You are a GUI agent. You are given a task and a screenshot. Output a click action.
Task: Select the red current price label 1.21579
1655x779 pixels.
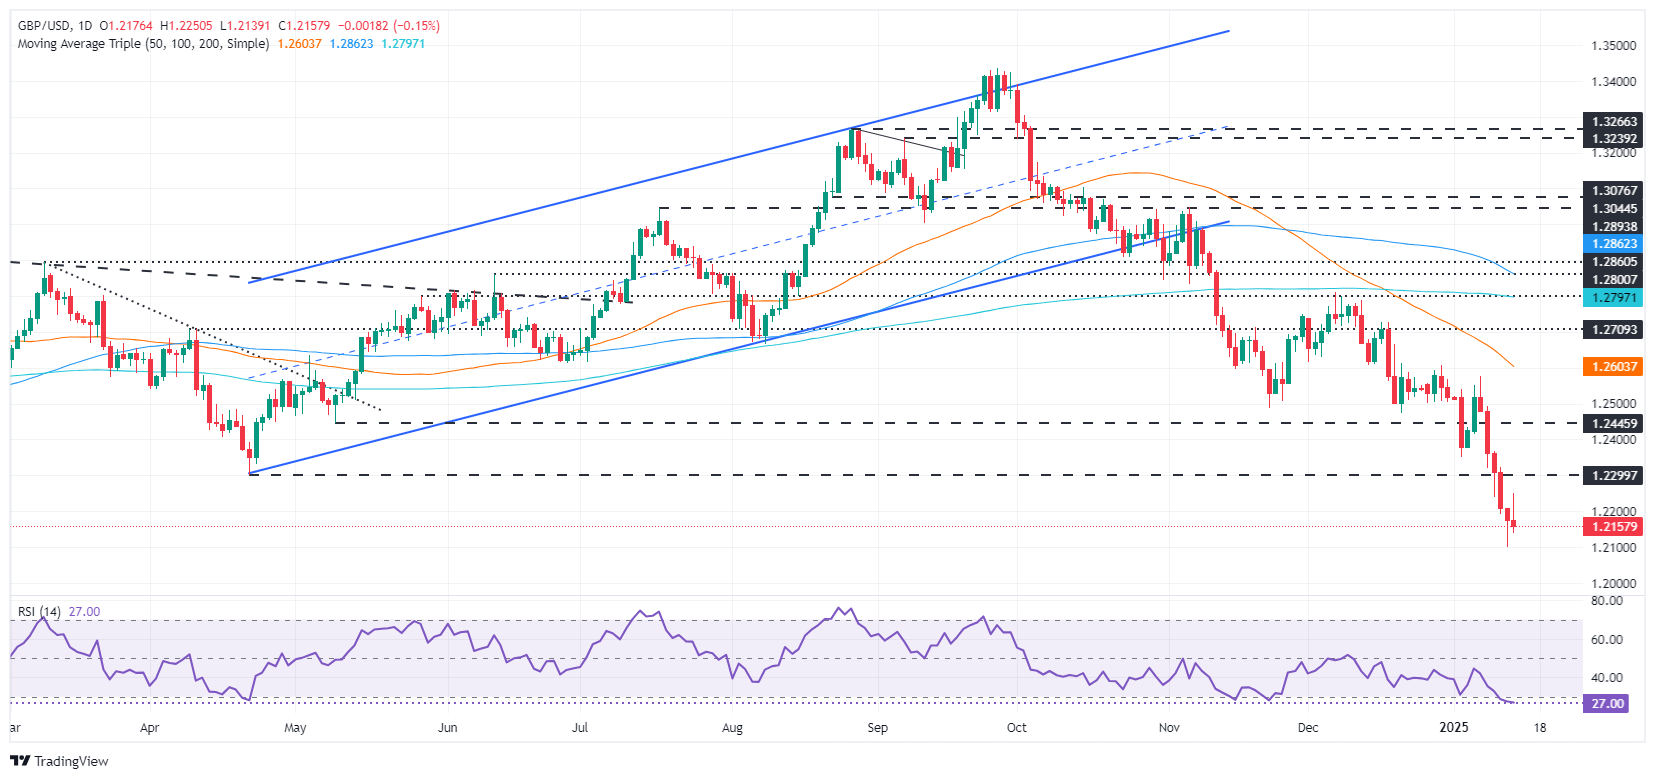[1613, 526]
